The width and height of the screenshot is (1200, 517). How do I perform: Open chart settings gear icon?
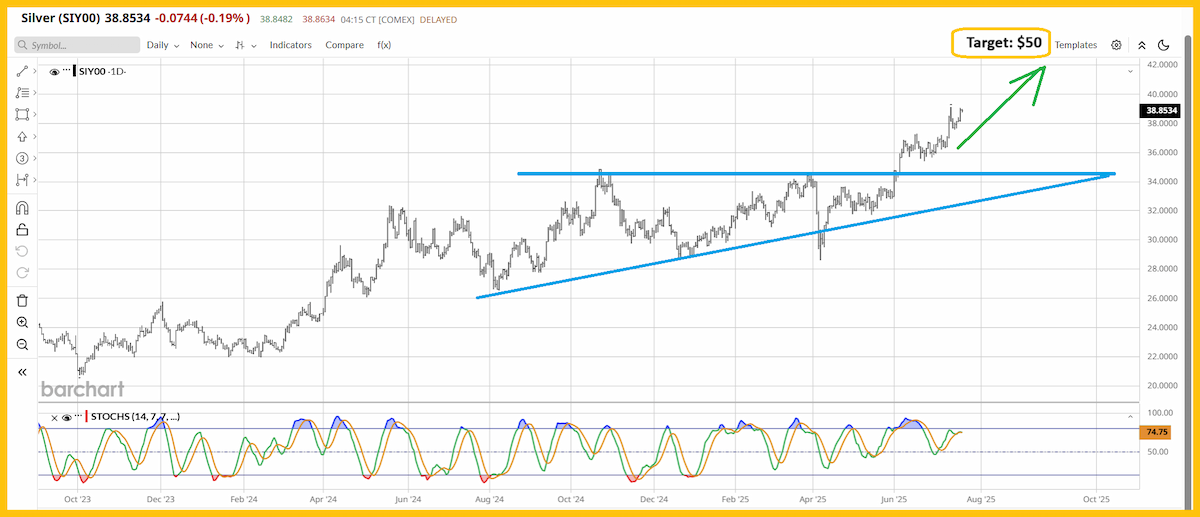coord(1116,45)
